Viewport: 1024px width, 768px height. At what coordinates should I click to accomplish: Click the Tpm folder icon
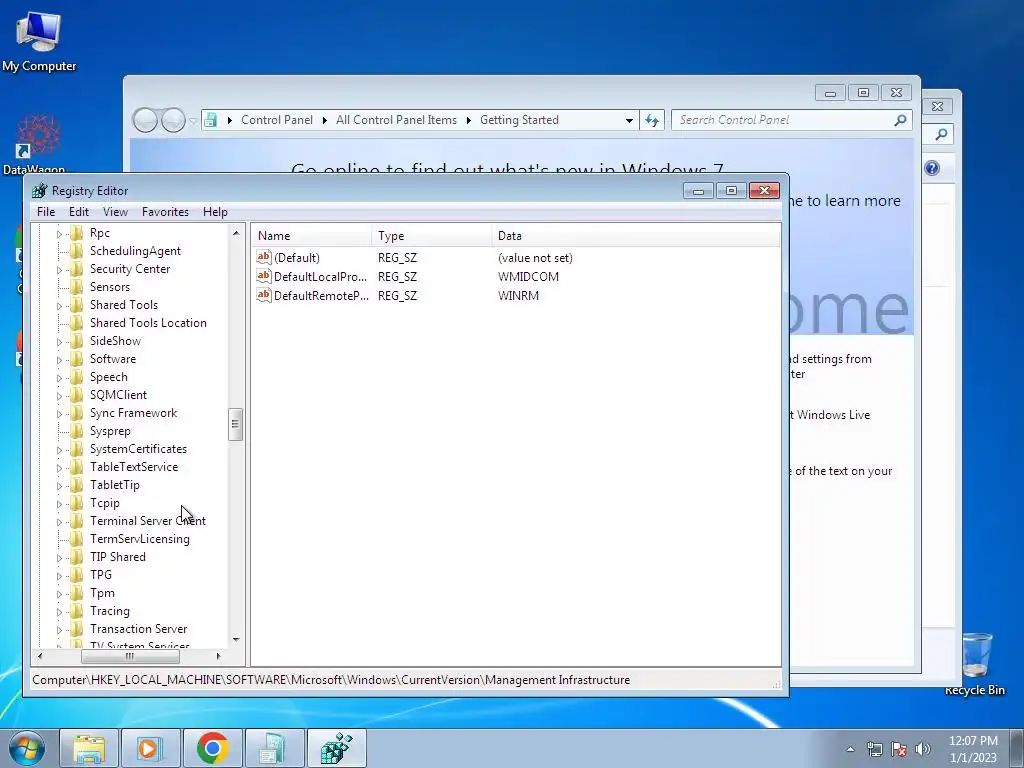click(76, 593)
